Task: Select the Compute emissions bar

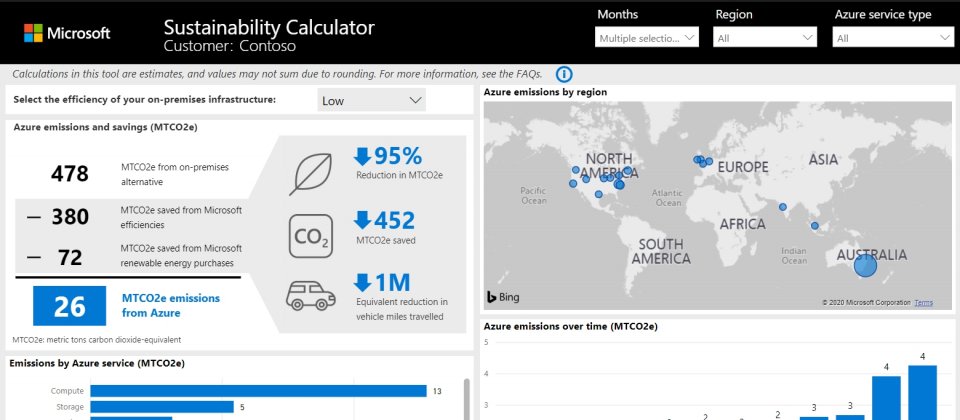Action: [x=258, y=391]
